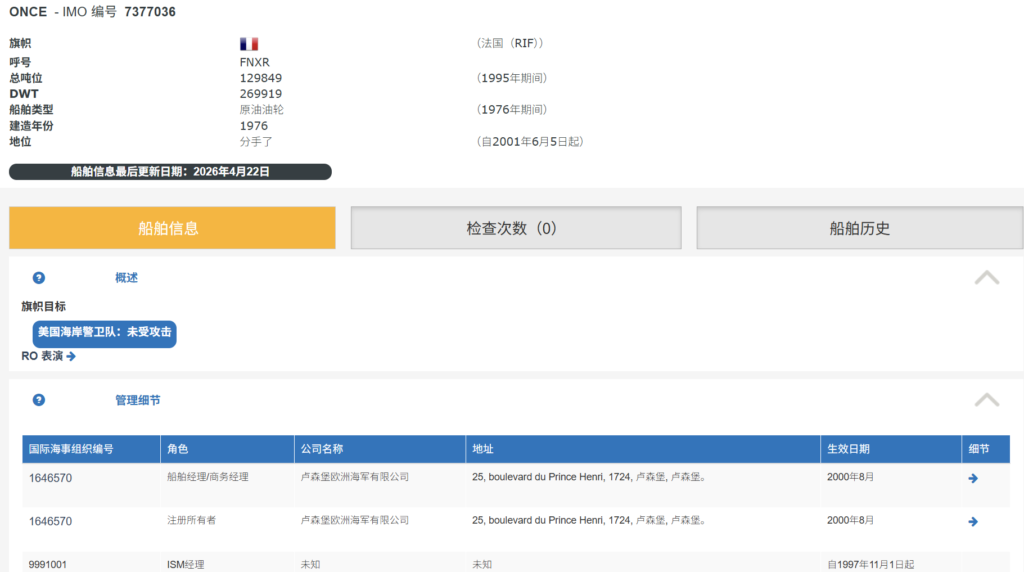
Task: Click the help icon beside 管理细节
Action: 39,400
